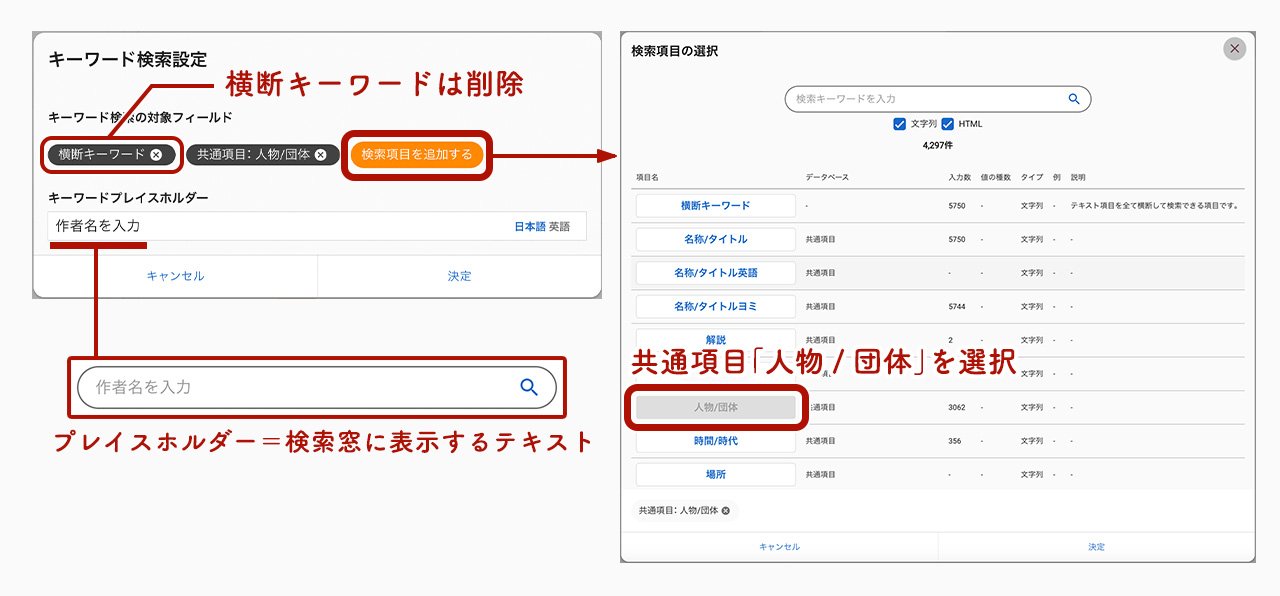The image size is (1280, 596).
Task: Close the 検索項目の選択 dialog with X
Action: [x=1235, y=48]
